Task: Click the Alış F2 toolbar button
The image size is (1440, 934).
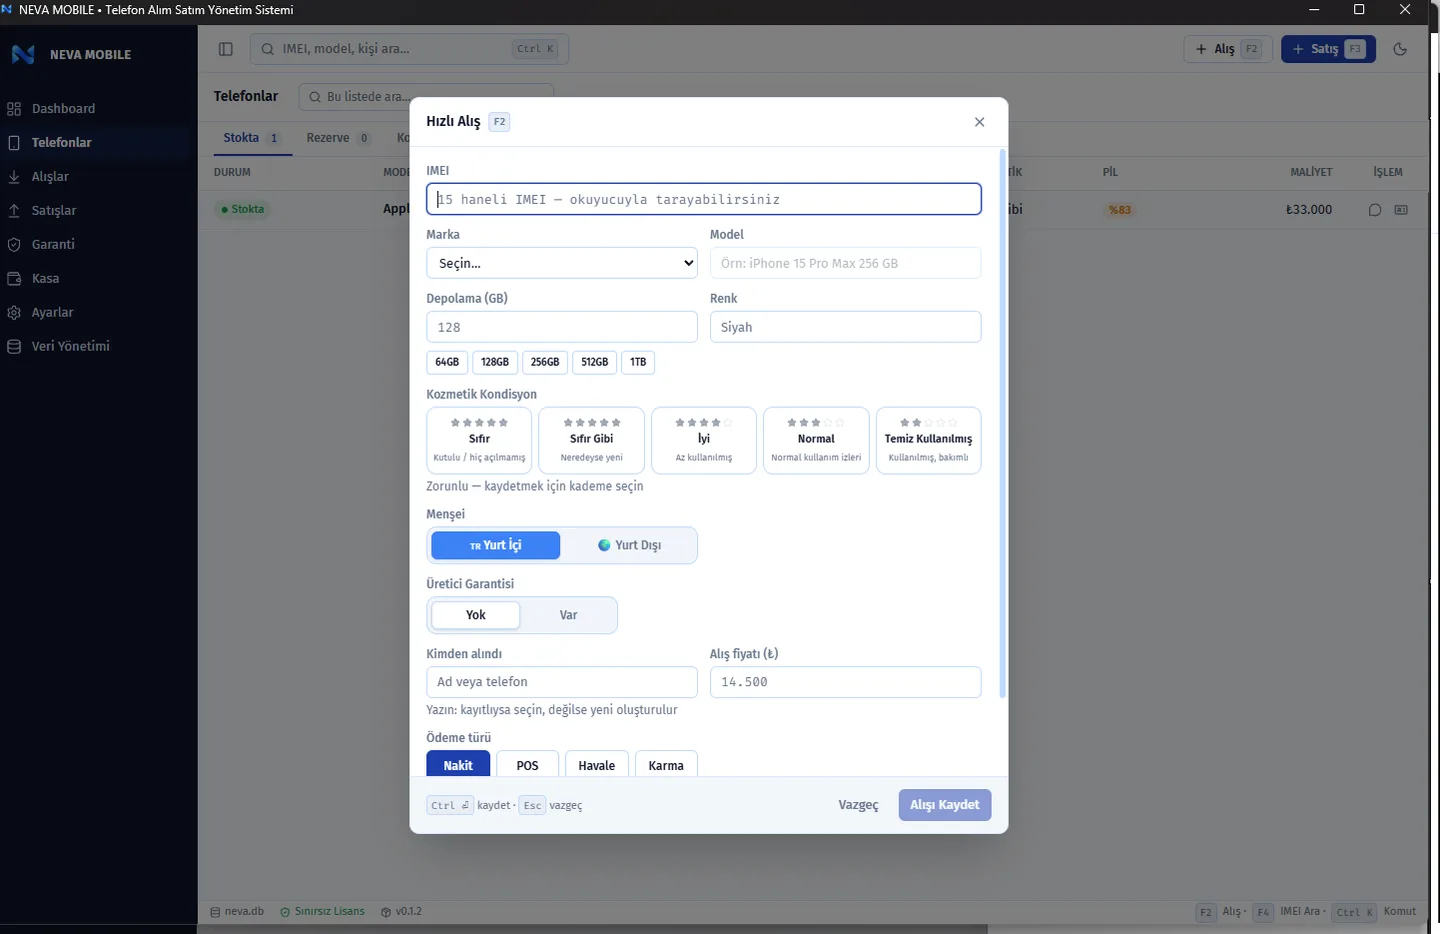Action: [x=1228, y=49]
